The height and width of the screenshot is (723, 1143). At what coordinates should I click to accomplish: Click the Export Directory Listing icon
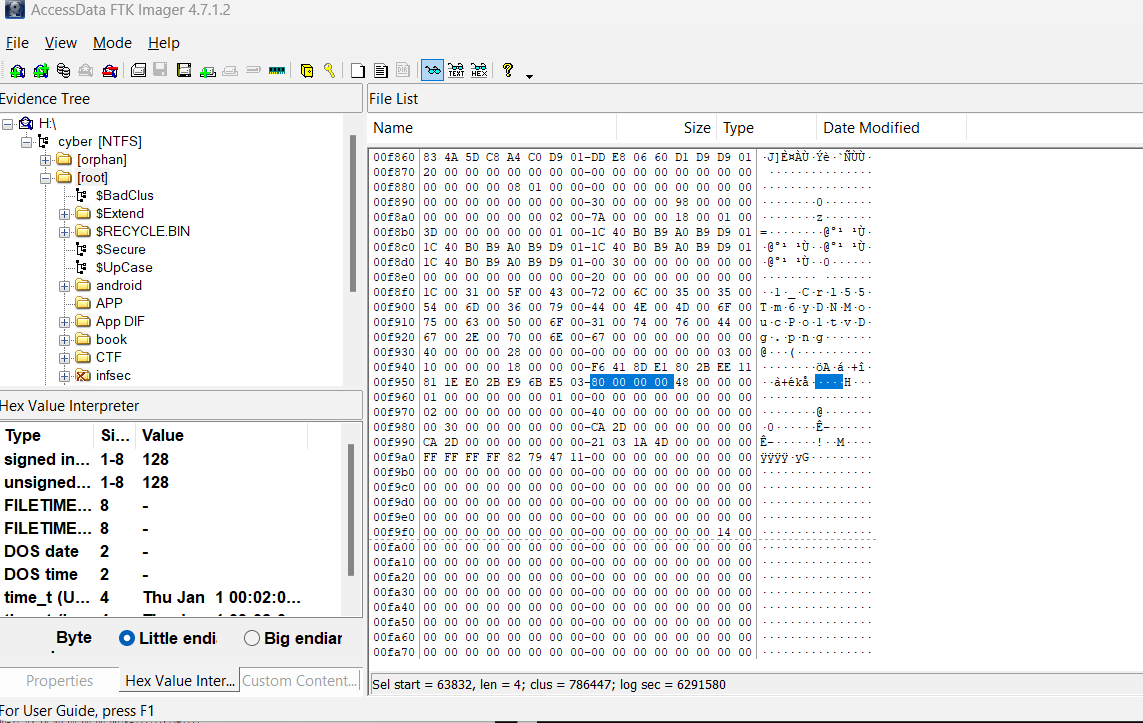403,71
